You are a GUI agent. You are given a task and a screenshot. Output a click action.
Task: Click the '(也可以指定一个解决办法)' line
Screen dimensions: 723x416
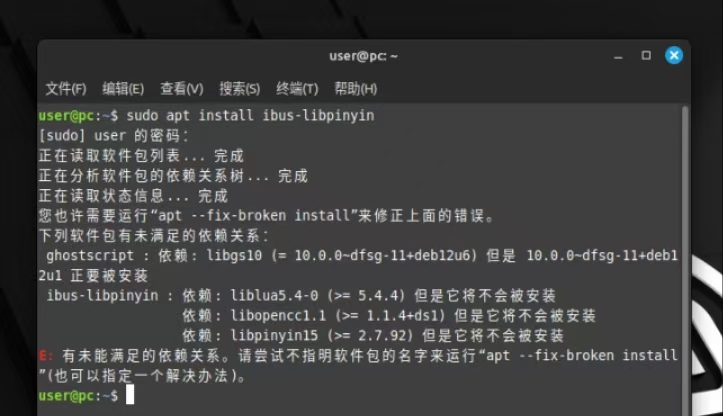[x=143, y=376]
